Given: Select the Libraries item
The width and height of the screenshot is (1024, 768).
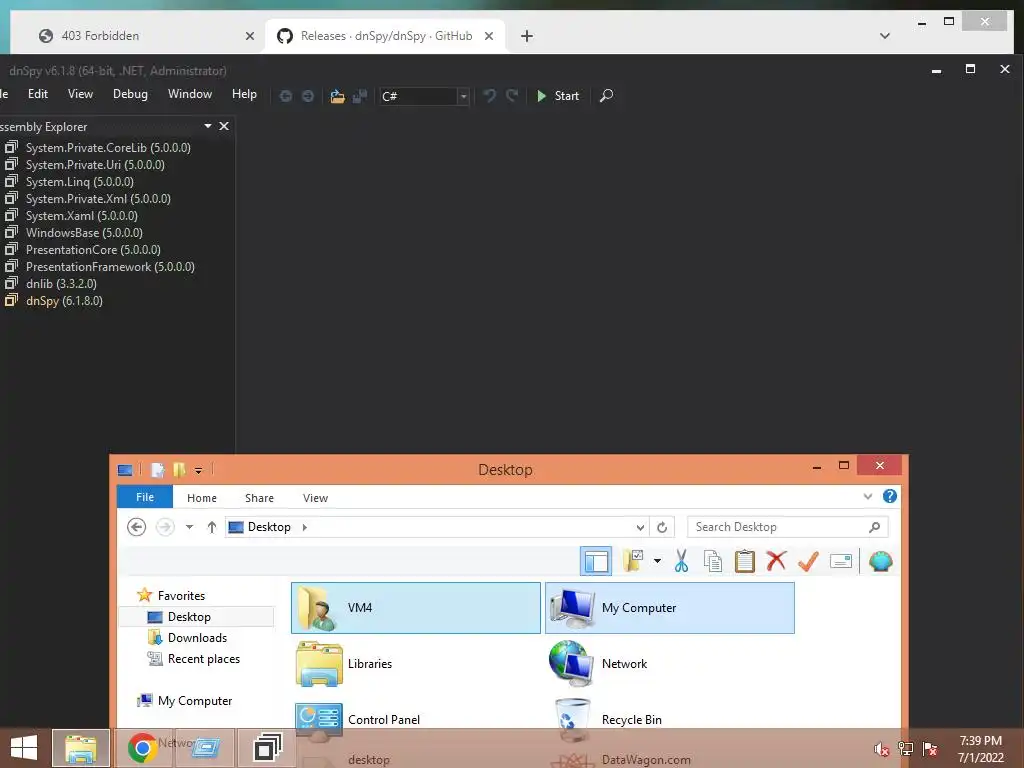Looking at the screenshot, I should pos(416,664).
